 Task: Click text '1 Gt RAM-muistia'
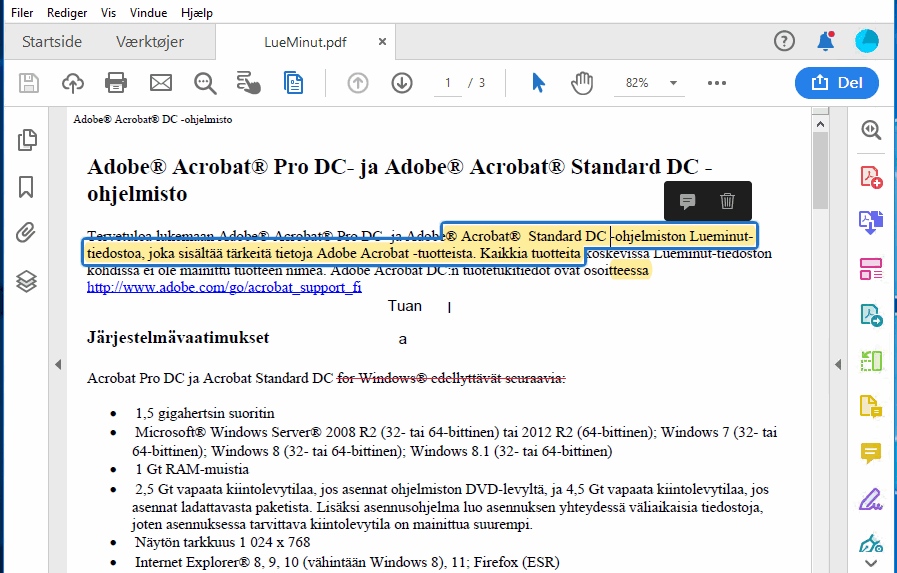(192, 469)
